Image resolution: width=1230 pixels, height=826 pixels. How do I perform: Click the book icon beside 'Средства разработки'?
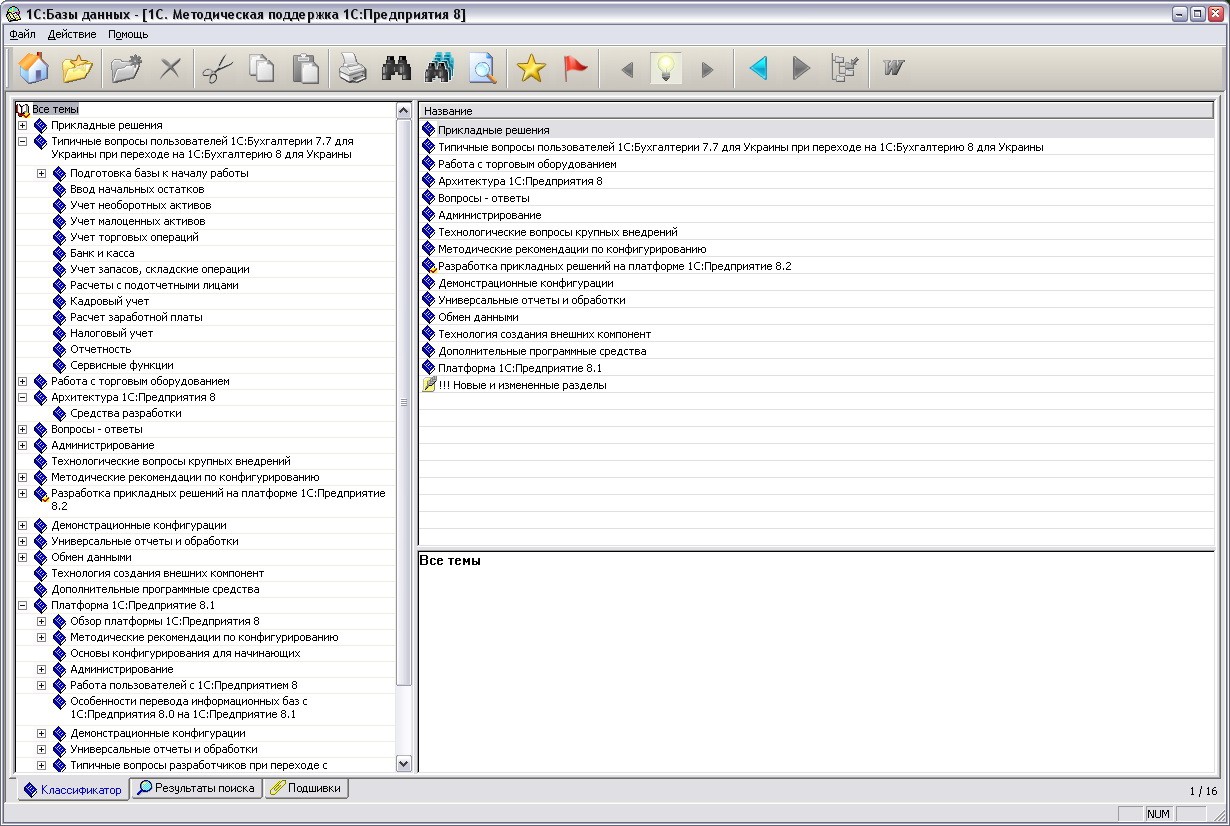coord(59,413)
